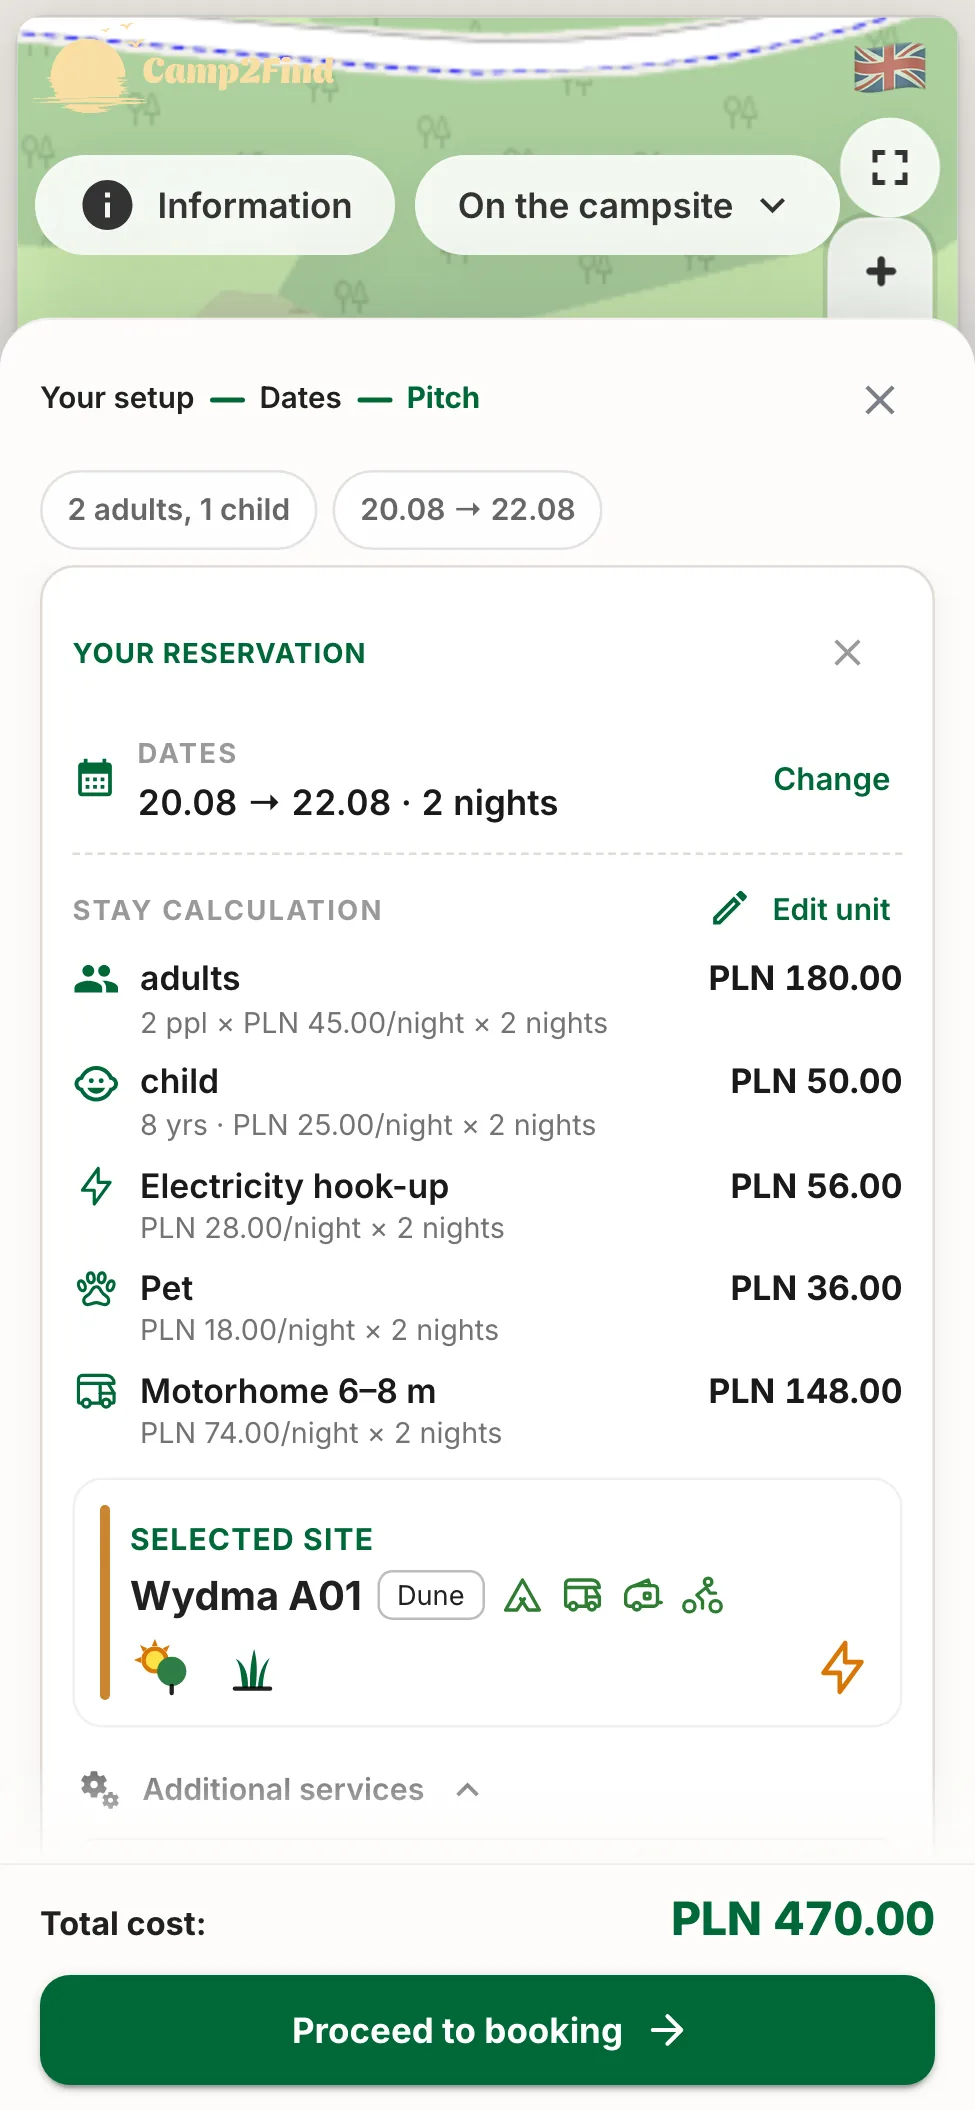
Task: Click the motorhome icon on selected site
Action: pos(582,1595)
